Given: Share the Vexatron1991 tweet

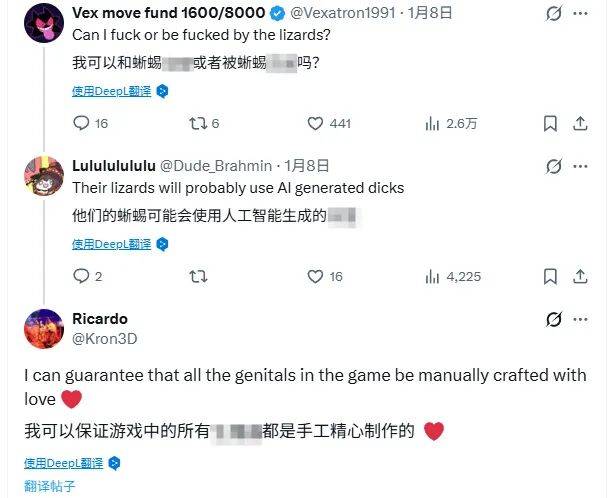Looking at the screenshot, I should coord(580,124).
